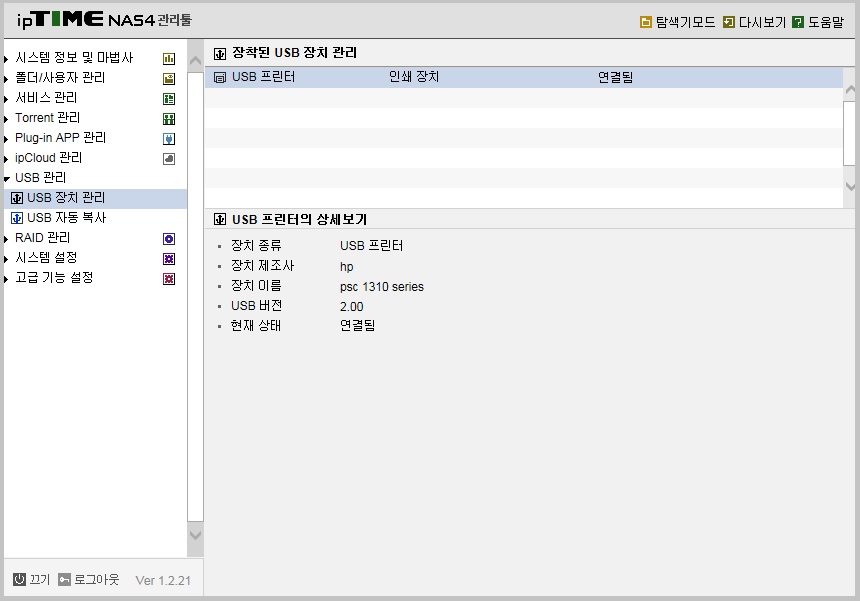
Task: Click the 2.00 USB version value
Action: [x=352, y=307]
